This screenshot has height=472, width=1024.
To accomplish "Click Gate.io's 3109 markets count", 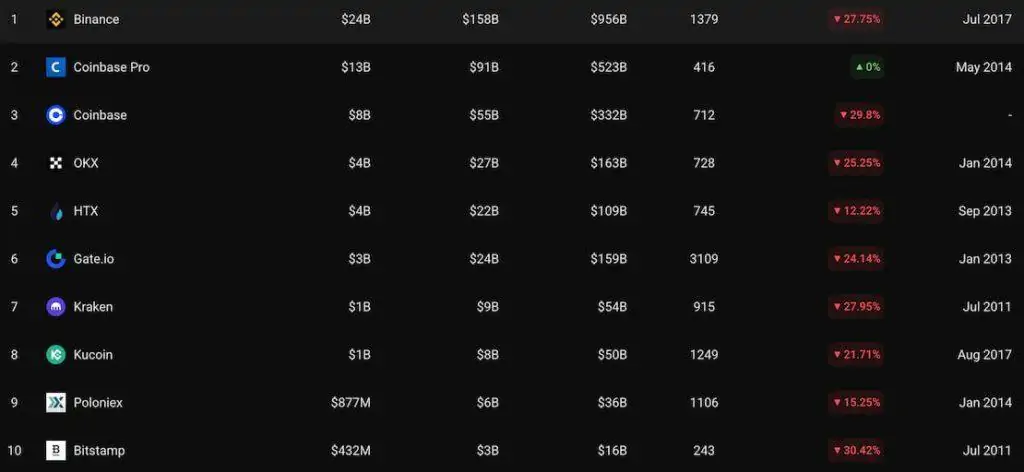I will 703,259.
